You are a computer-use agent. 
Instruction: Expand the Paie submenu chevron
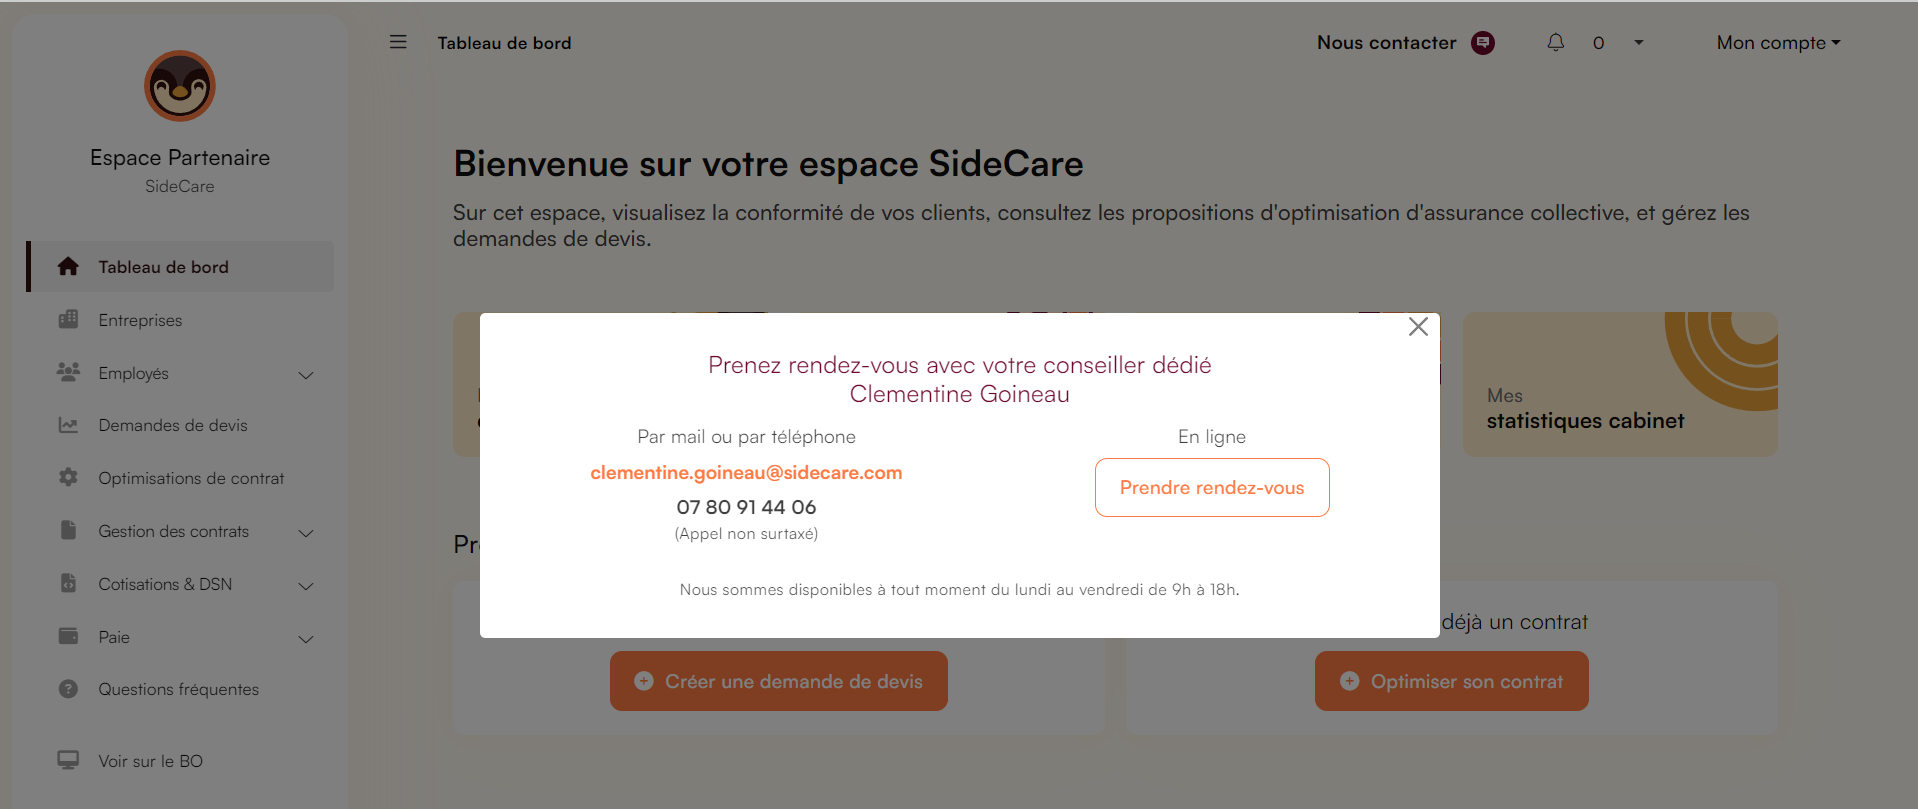coord(306,639)
